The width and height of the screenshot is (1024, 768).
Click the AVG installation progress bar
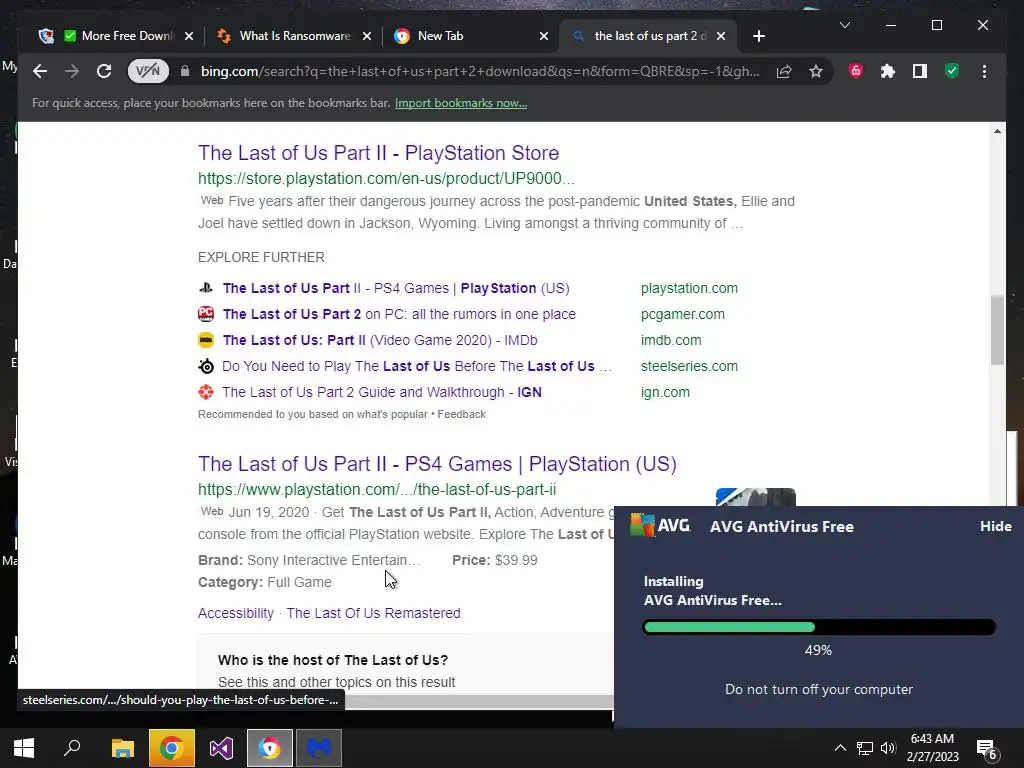819,628
